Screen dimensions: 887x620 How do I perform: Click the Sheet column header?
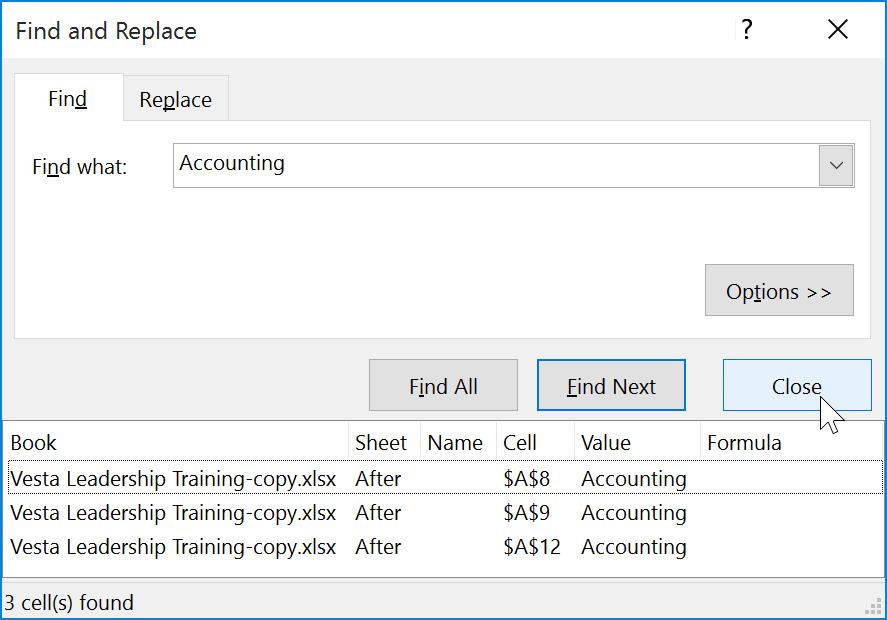(379, 442)
